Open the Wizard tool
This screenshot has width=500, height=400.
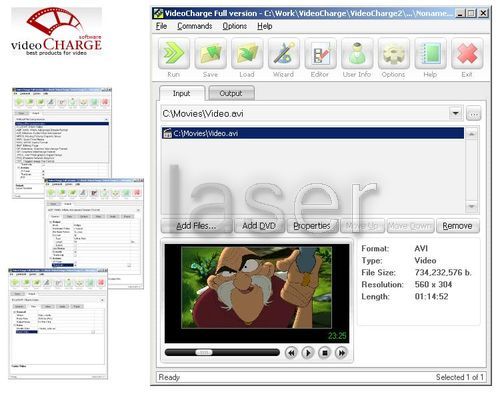[284, 53]
